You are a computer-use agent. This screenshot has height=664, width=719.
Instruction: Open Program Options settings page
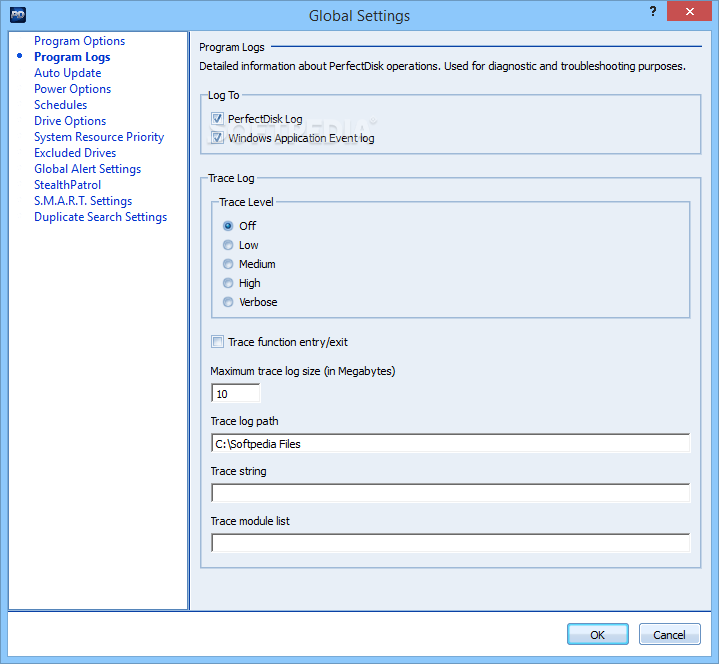[79, 41]
